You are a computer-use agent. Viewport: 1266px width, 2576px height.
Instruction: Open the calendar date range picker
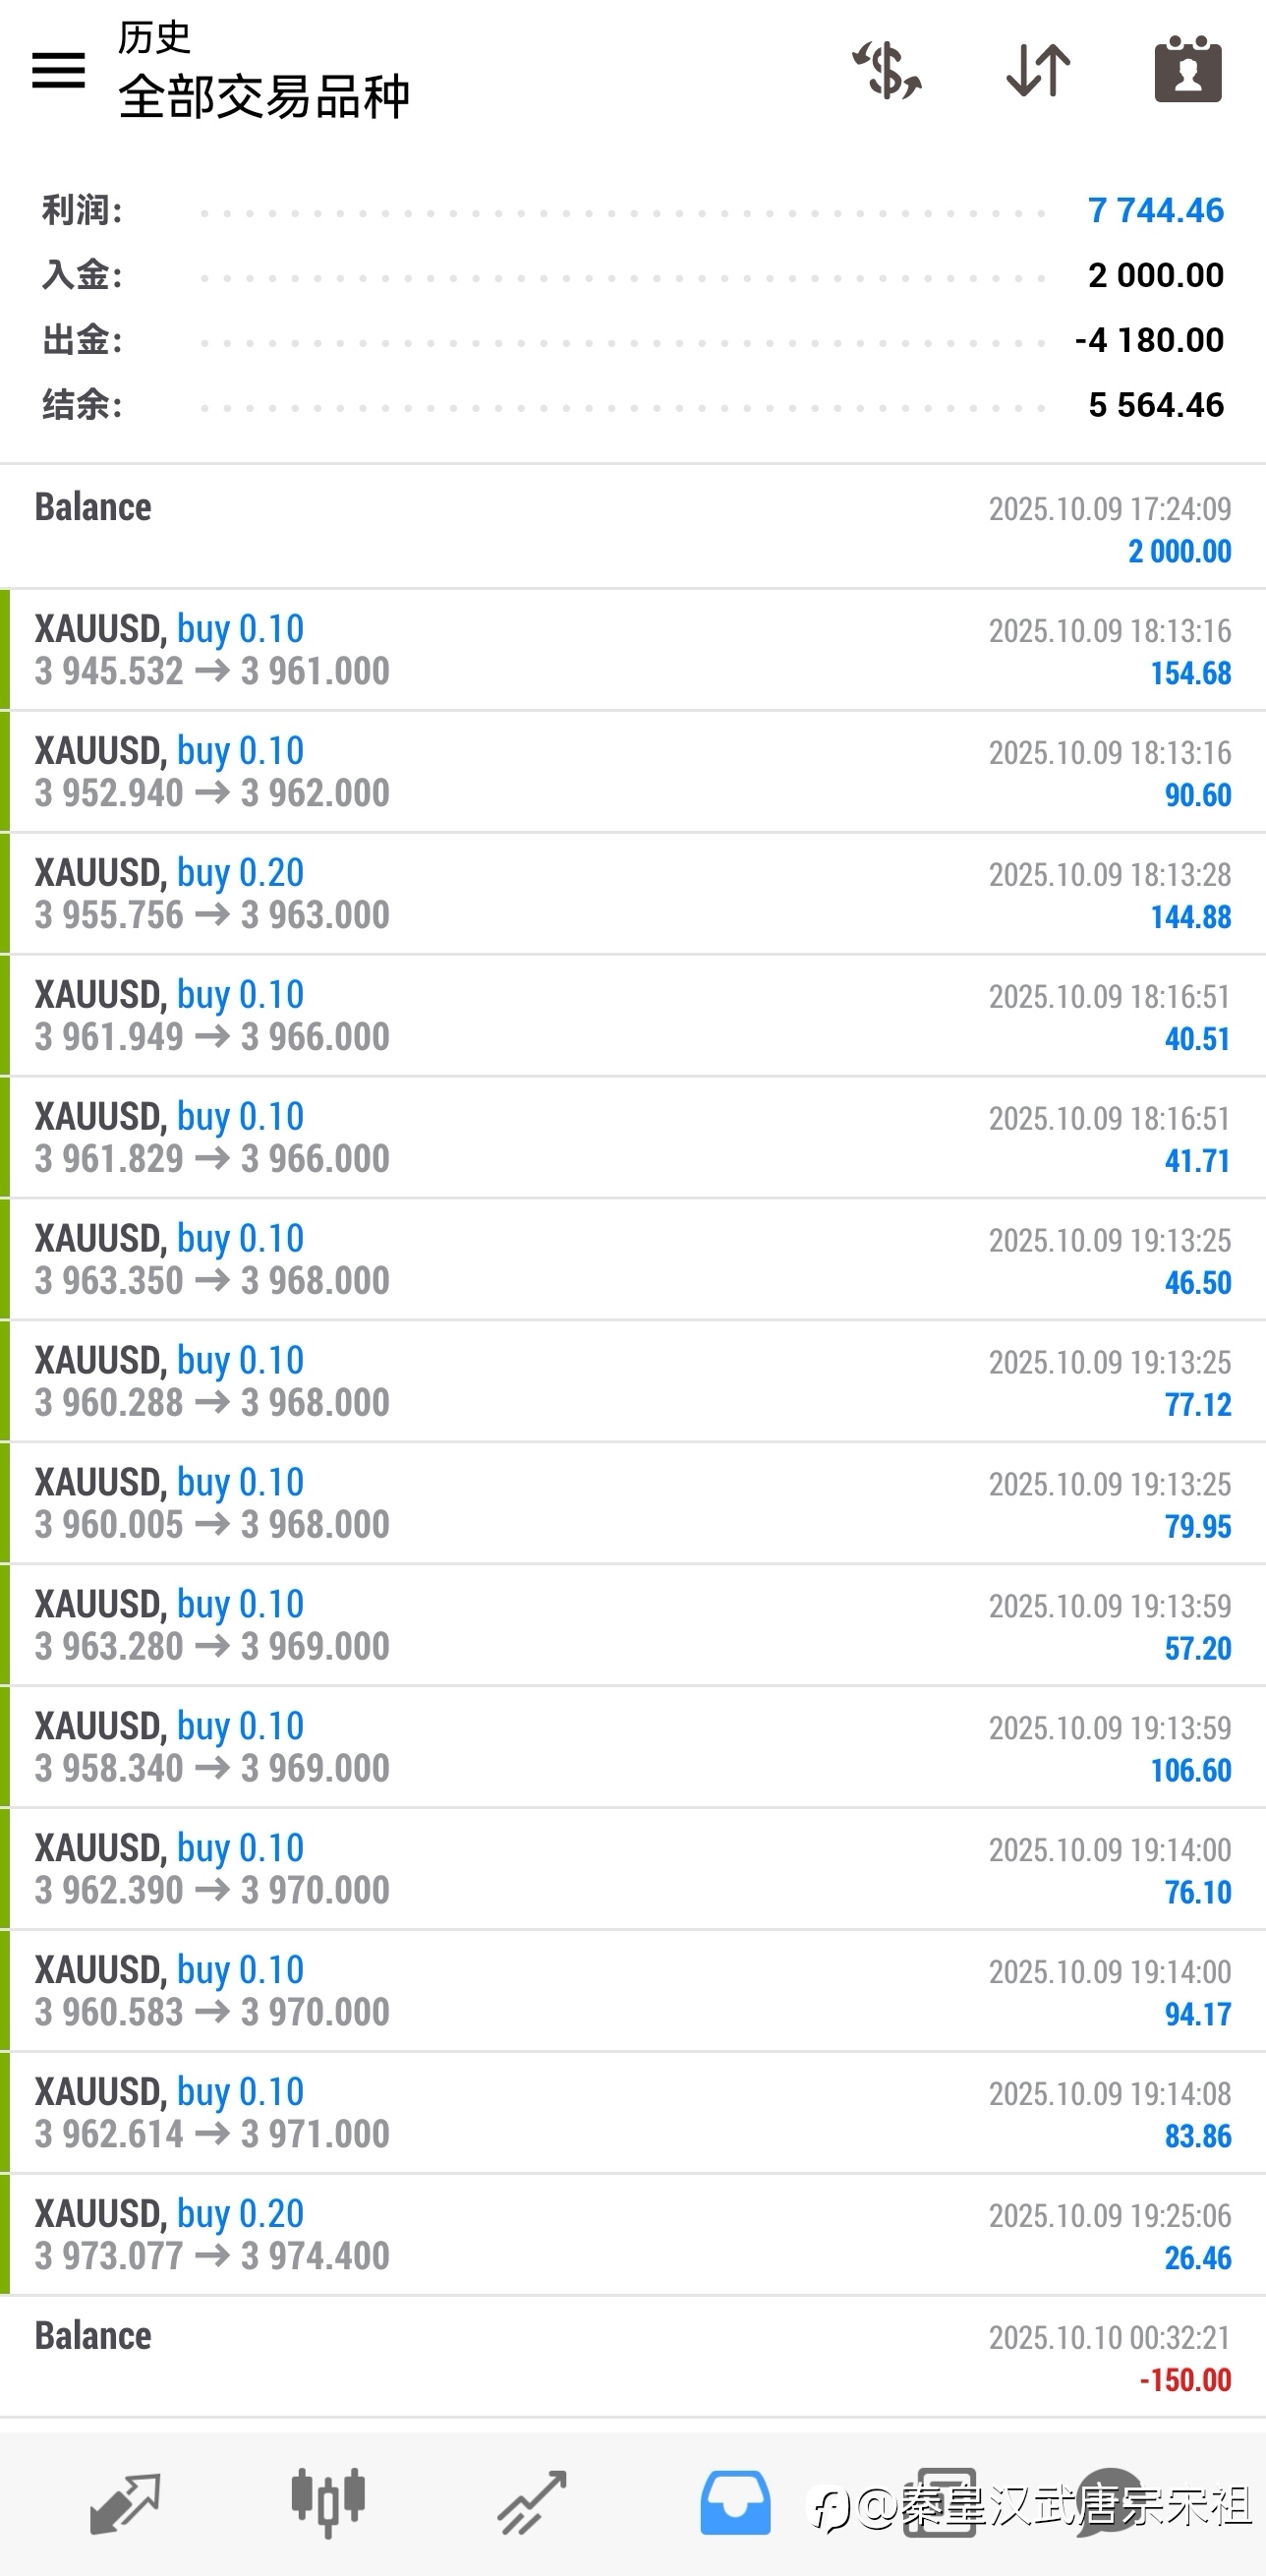point(1188,70)
